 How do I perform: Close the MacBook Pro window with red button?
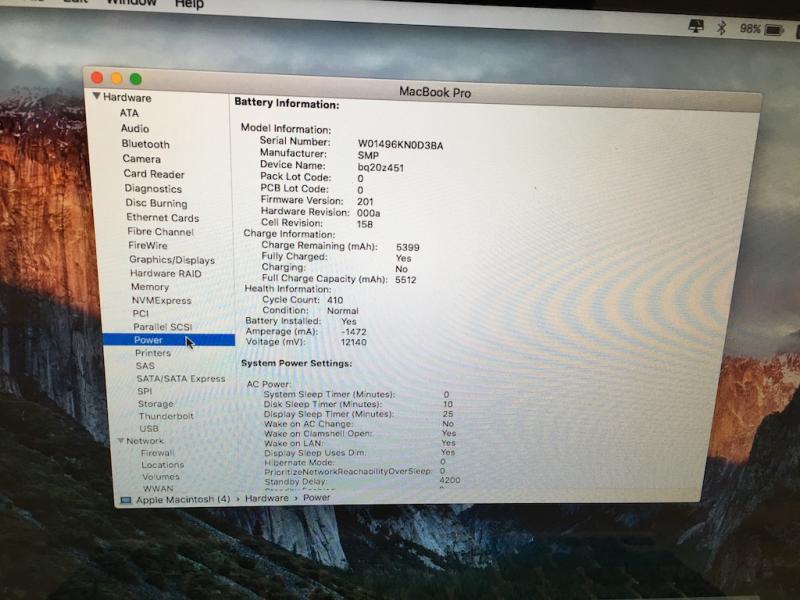pyautogui.click(x=97, y=78)
